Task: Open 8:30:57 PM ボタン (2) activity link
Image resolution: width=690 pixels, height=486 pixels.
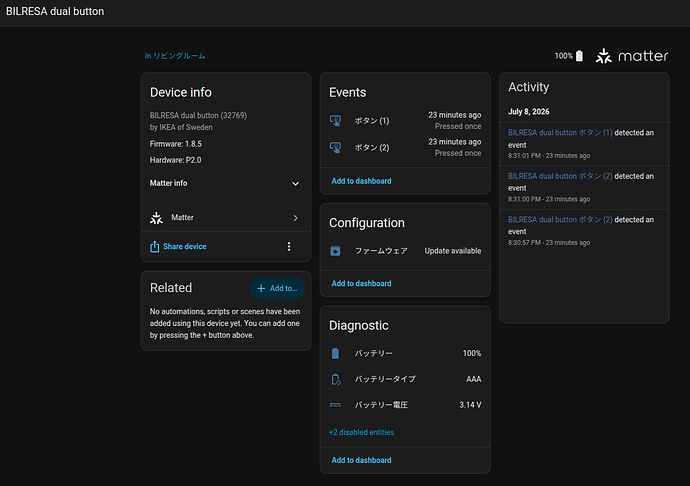Action: [x=560, y=220]
